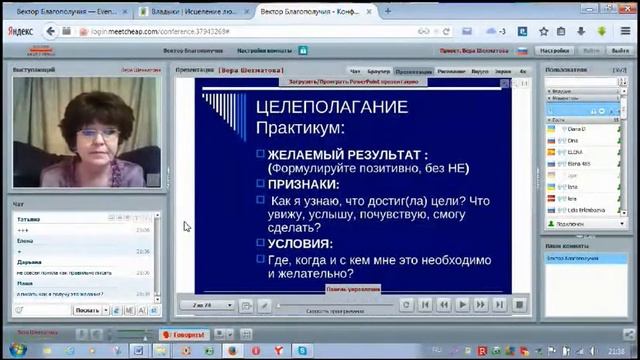Click the Выйти button

620,51
